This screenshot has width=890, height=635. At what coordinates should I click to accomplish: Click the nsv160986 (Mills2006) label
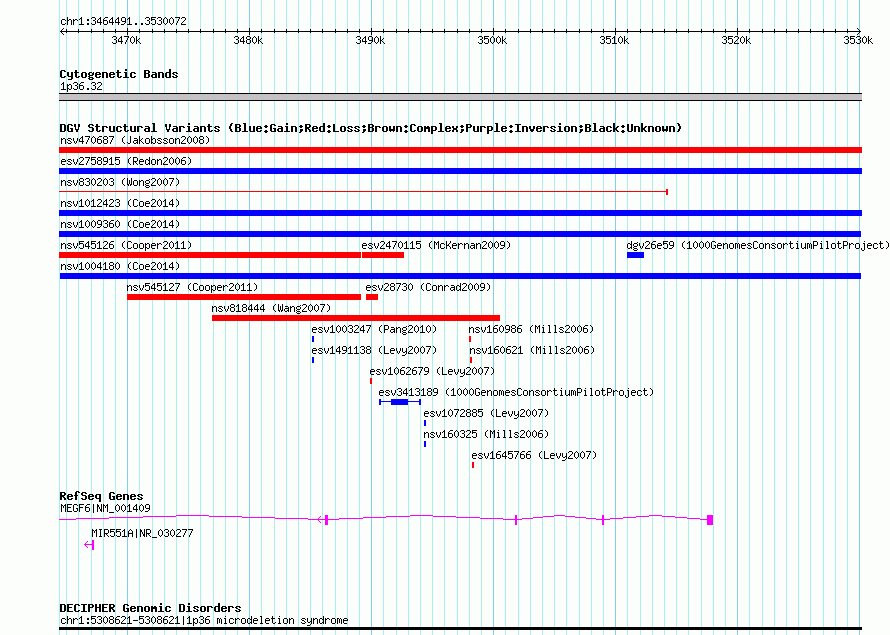coord(531,329)
